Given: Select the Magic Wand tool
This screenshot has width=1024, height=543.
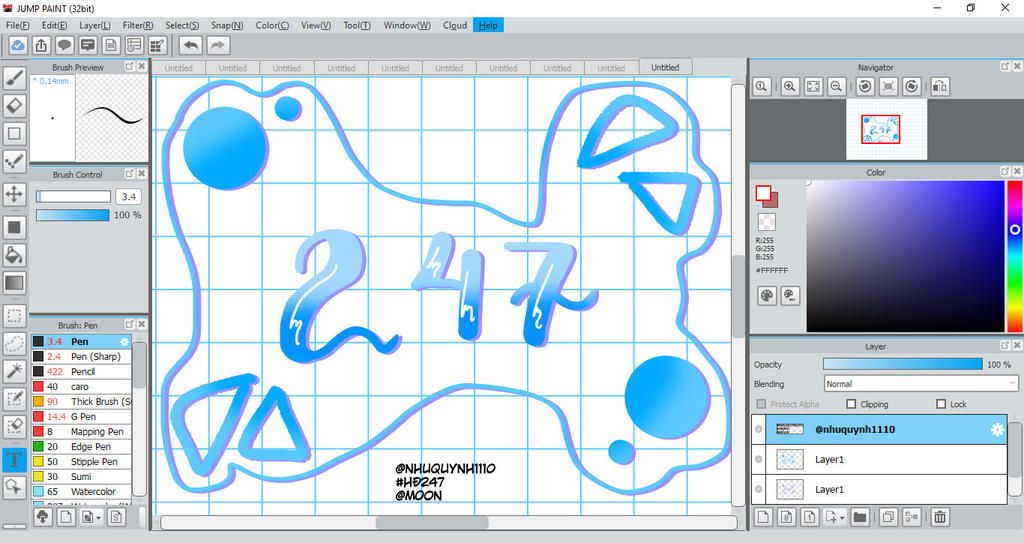Looking at the screenshot, I should (14, 371).
